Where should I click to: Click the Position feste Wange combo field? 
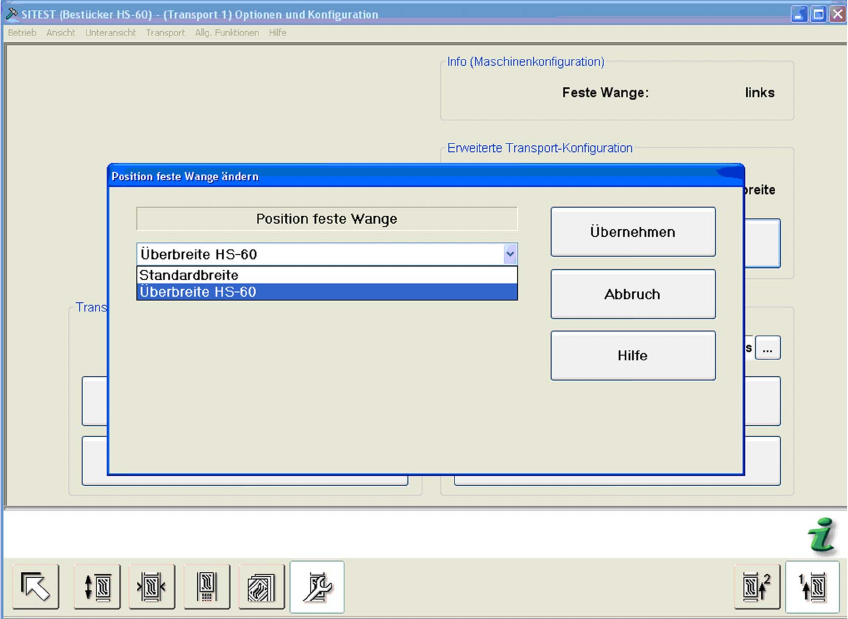[318, 254]
